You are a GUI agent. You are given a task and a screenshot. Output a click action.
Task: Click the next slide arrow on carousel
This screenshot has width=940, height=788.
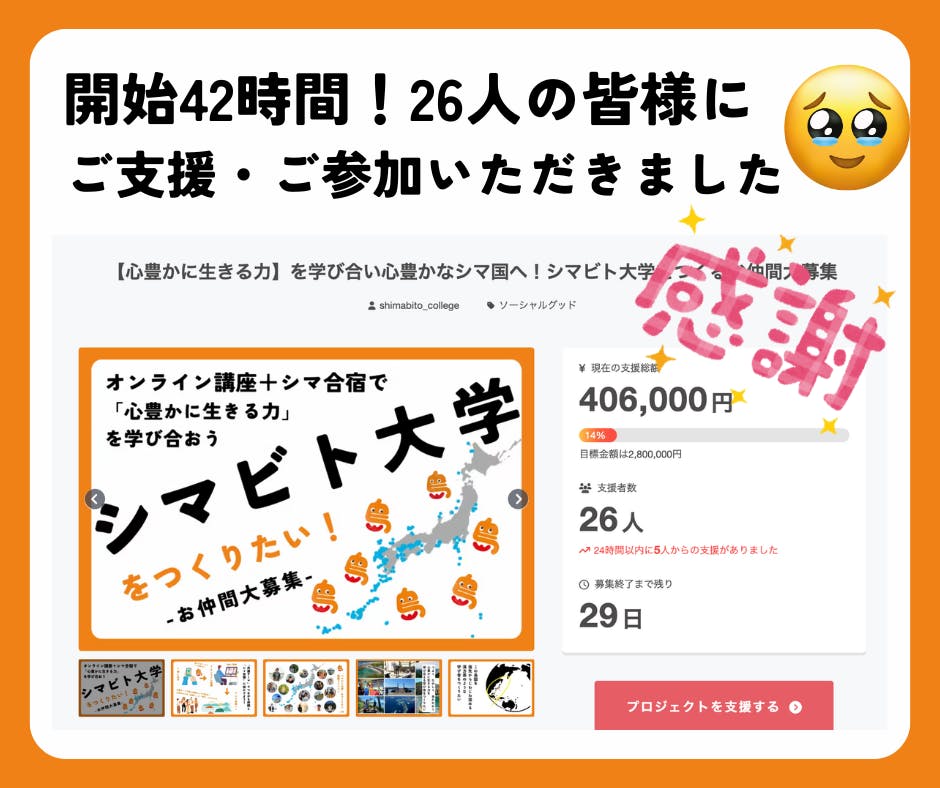(518, 499)
